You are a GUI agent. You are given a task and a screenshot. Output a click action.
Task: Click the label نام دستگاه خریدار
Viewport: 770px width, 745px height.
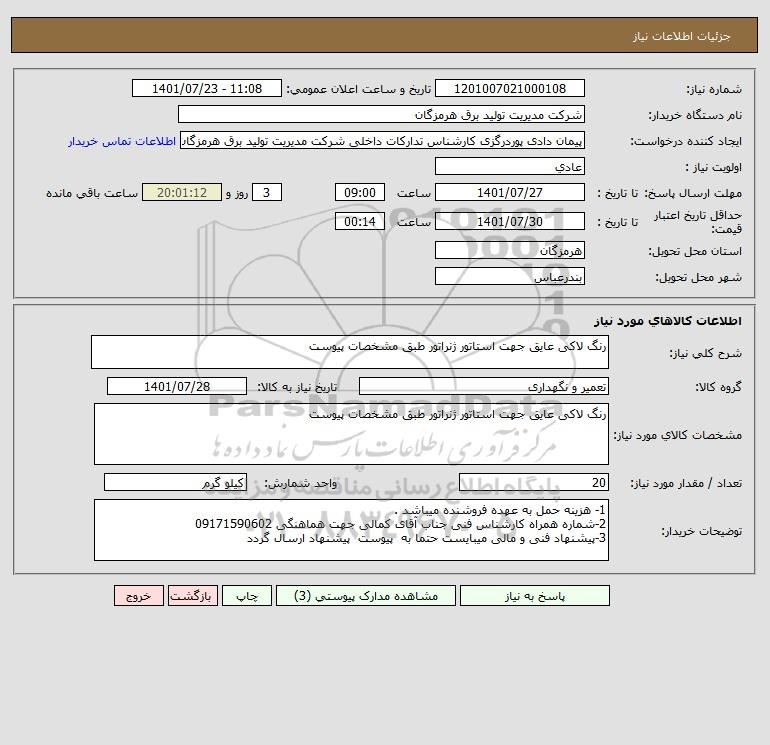[695, 115]
